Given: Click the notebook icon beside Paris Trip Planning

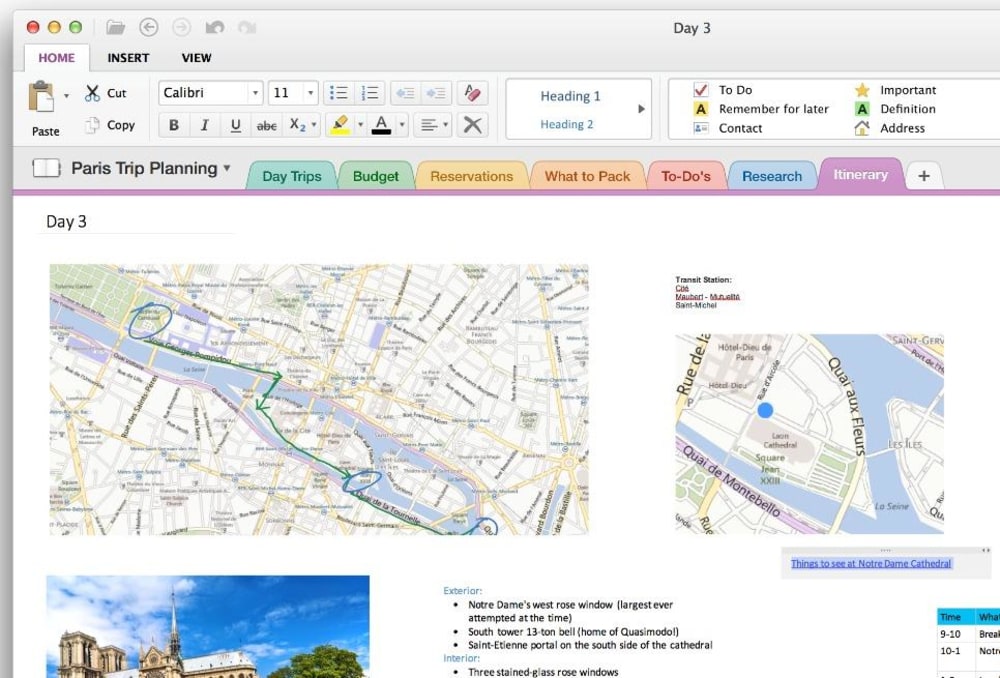Looking at the screenshot, I should (x=46, y=168).
